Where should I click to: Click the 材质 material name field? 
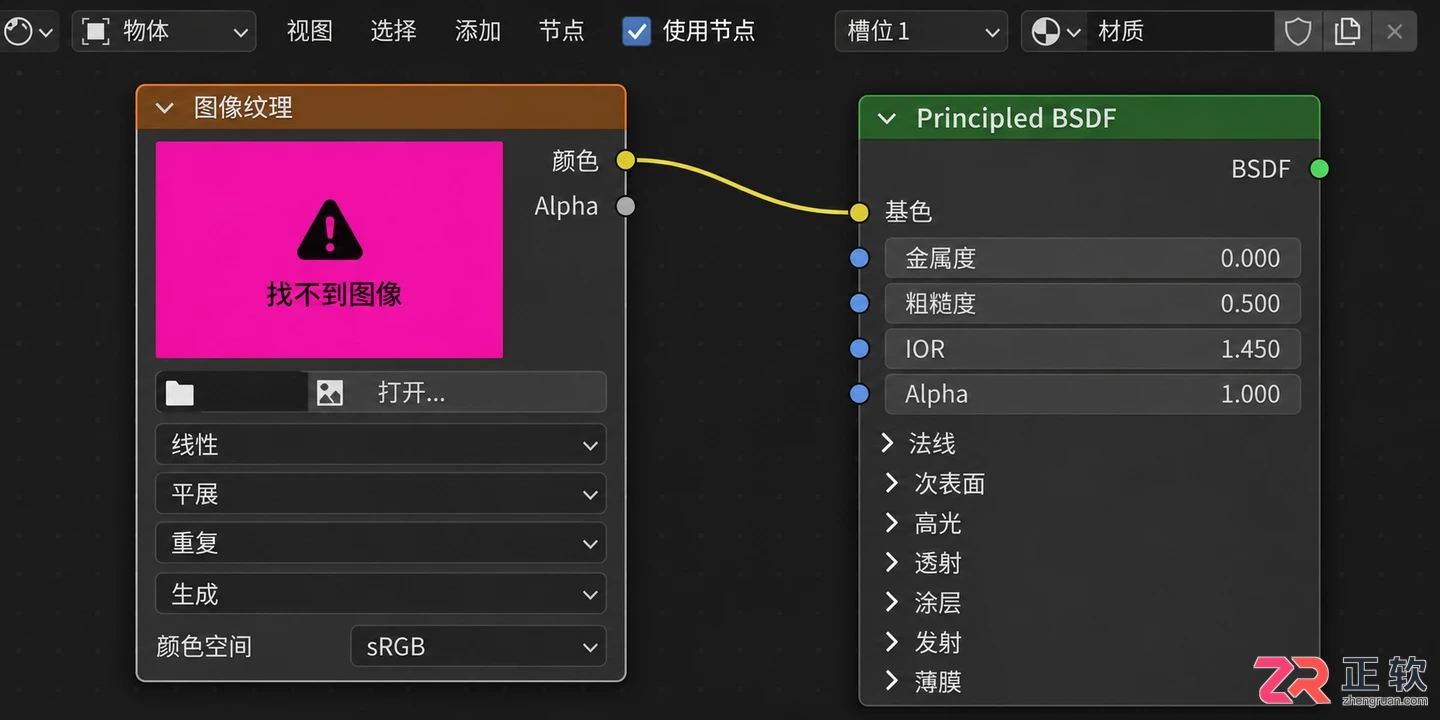pos(1180,32)
